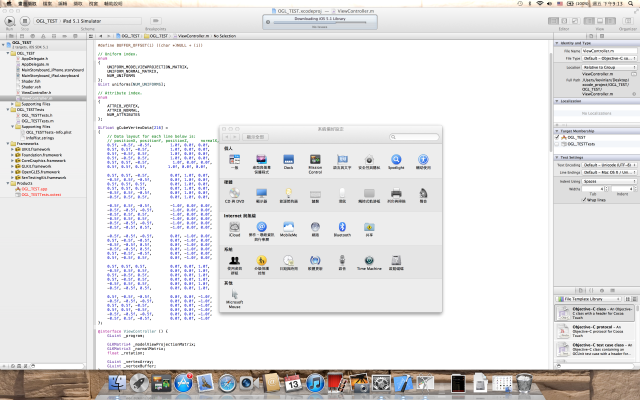
Task: Open CD 與 DVD preferences pane
Action: 235,193
